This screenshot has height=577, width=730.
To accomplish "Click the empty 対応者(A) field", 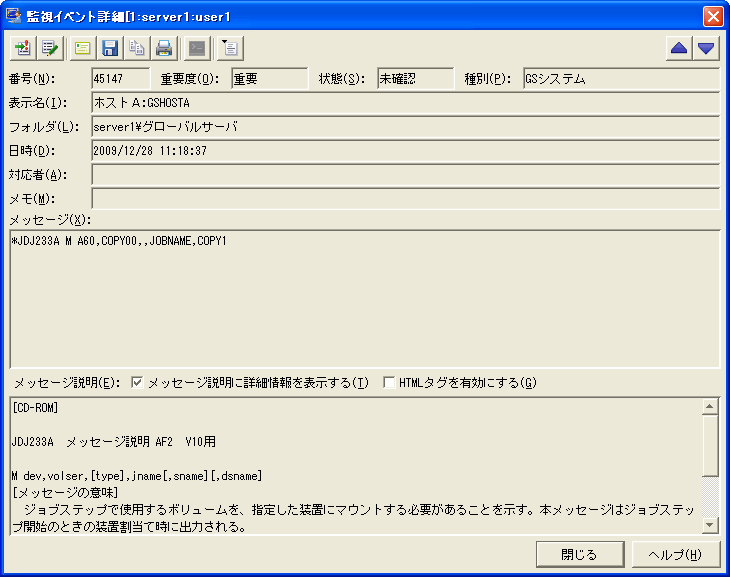I will pos(406,175).
